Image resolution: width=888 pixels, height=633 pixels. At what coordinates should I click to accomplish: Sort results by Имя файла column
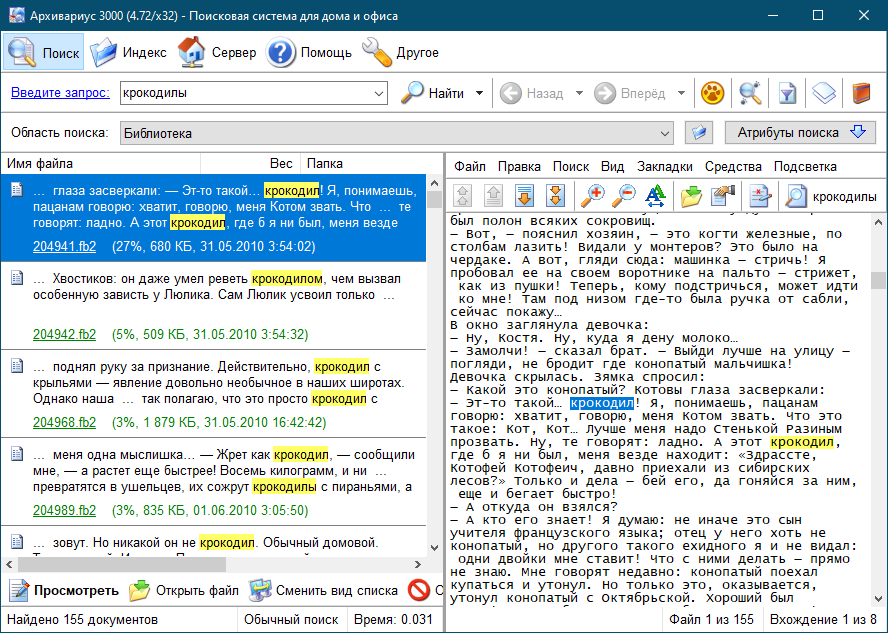pos(101,164)
